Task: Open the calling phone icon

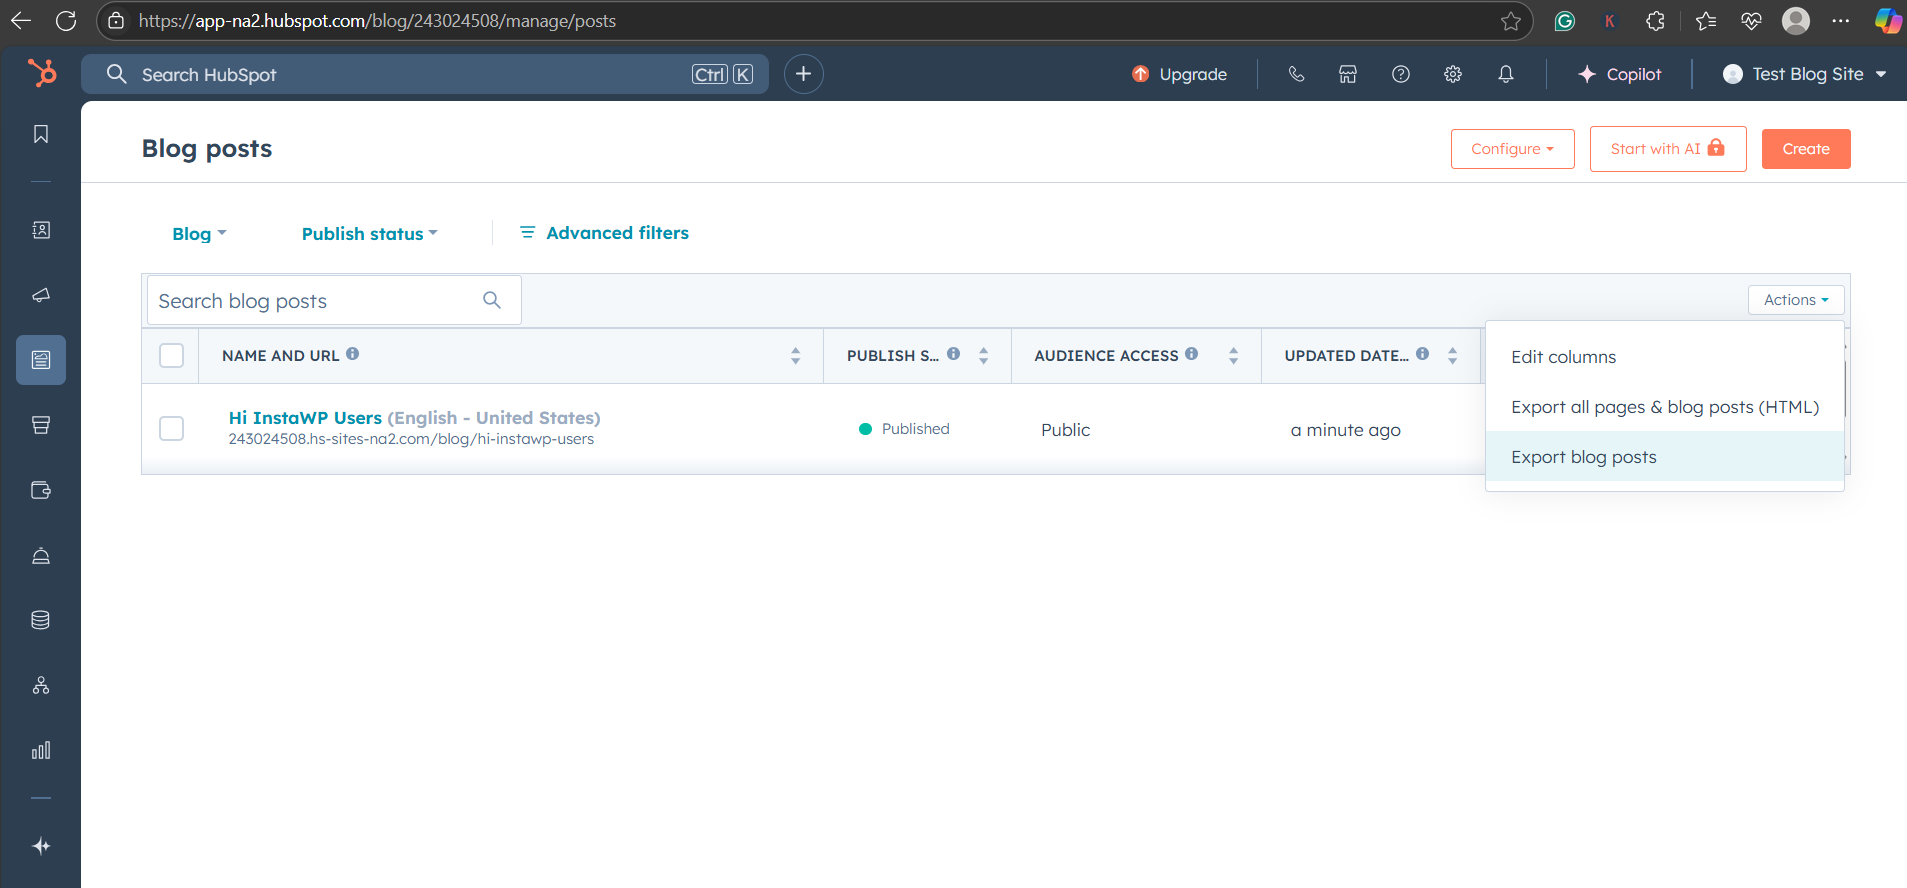Action: (x=1296, y=74)
